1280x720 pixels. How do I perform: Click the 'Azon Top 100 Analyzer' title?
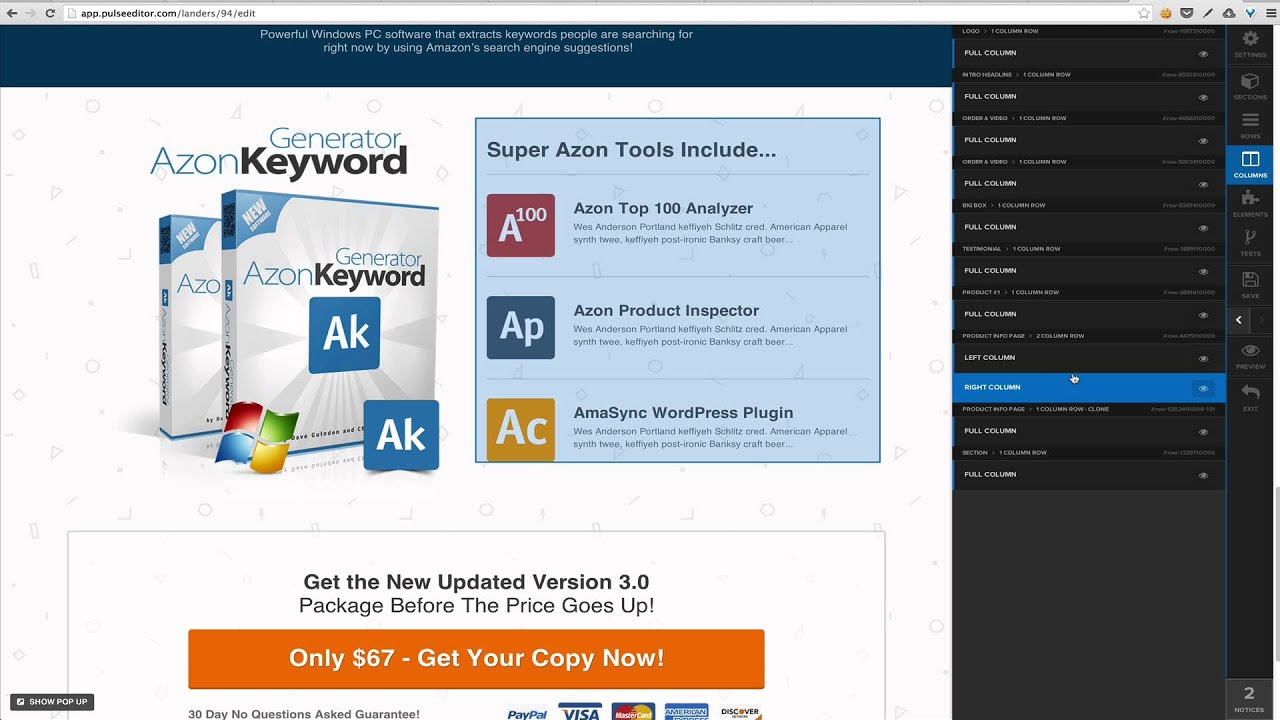tap(663, 208)
